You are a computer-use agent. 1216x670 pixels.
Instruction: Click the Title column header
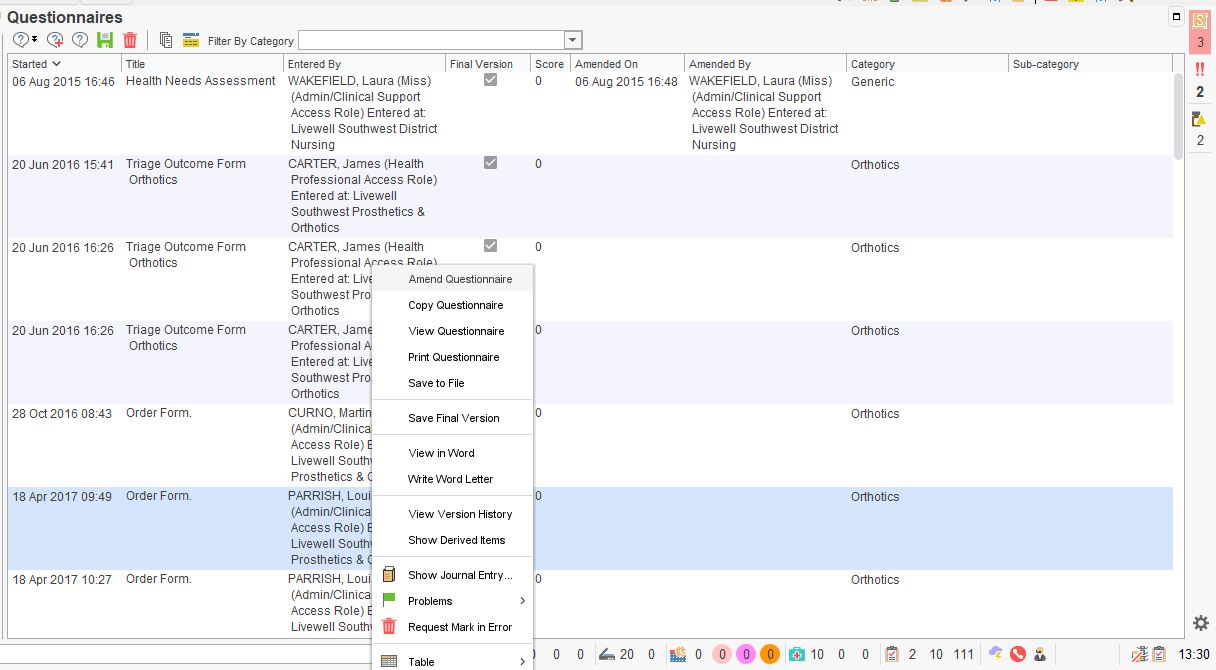[203, 64]
